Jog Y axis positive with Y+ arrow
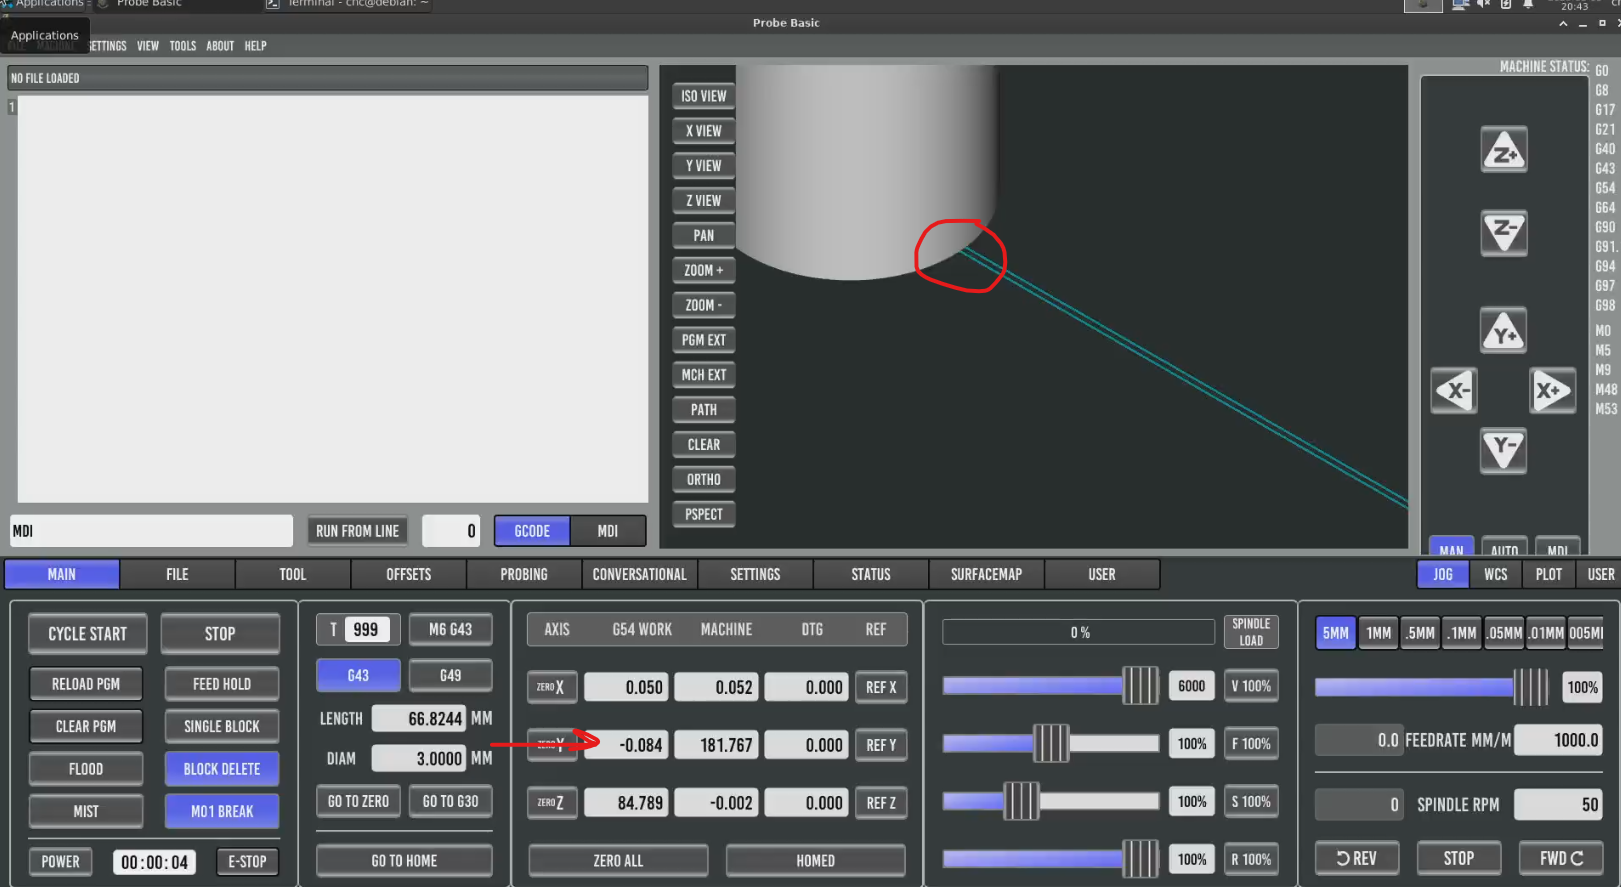Image resolution: width=1621 pixels, height=887 pixels. [x=1503, y=332]
